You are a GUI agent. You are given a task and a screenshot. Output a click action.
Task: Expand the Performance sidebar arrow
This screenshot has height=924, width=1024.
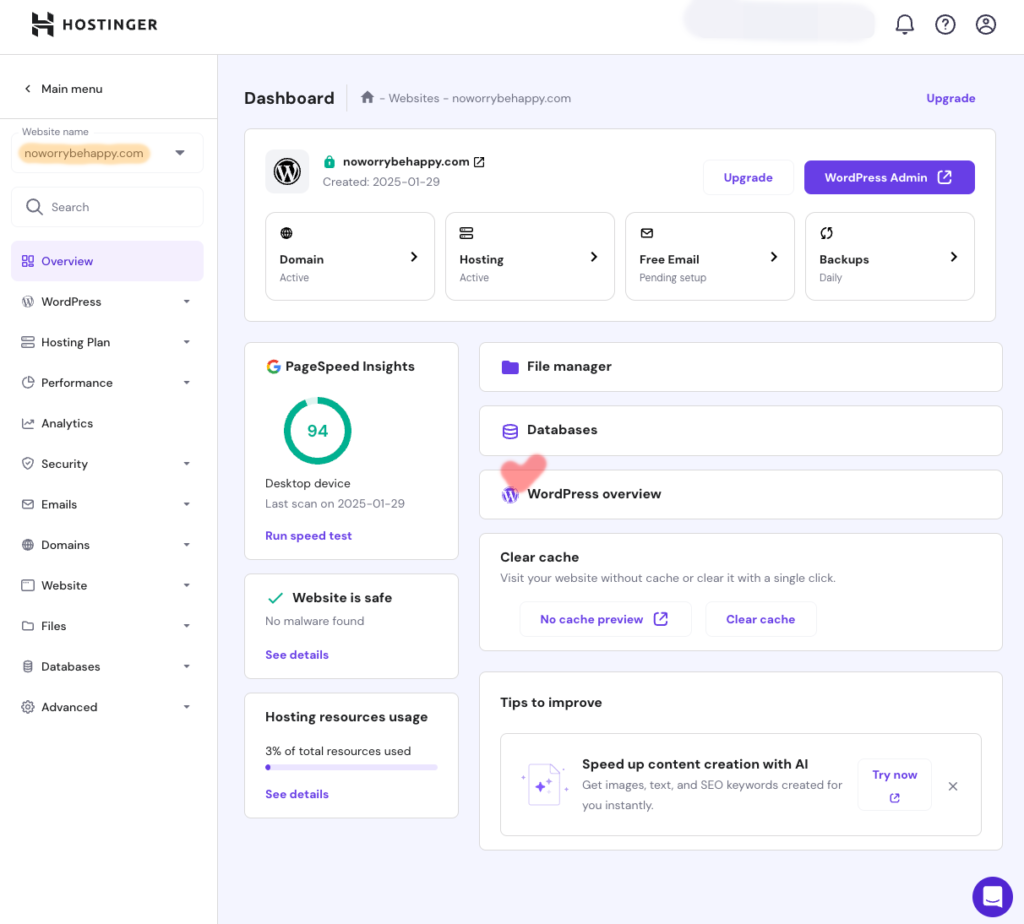tap(187, 383)
